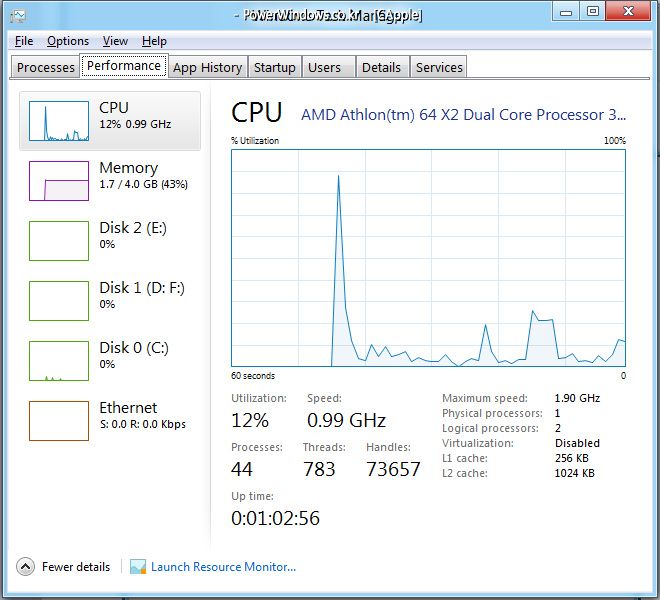Click the Logical processors value 2
The width and height of the screenshot is (660, 600).
coord(558,428)
